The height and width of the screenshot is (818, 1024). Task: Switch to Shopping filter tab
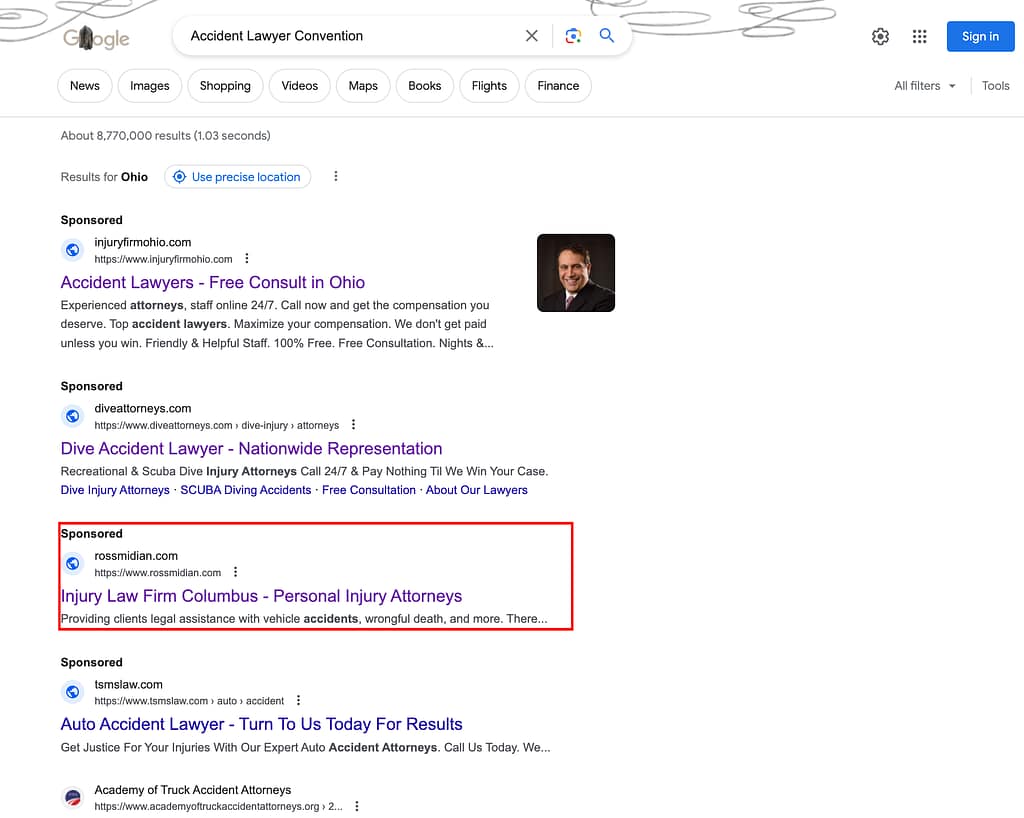(x=225, y=86)
